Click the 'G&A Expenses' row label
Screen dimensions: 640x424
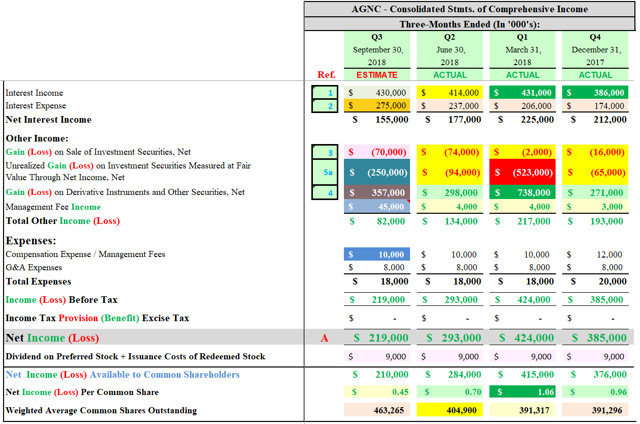click(34, 267)
